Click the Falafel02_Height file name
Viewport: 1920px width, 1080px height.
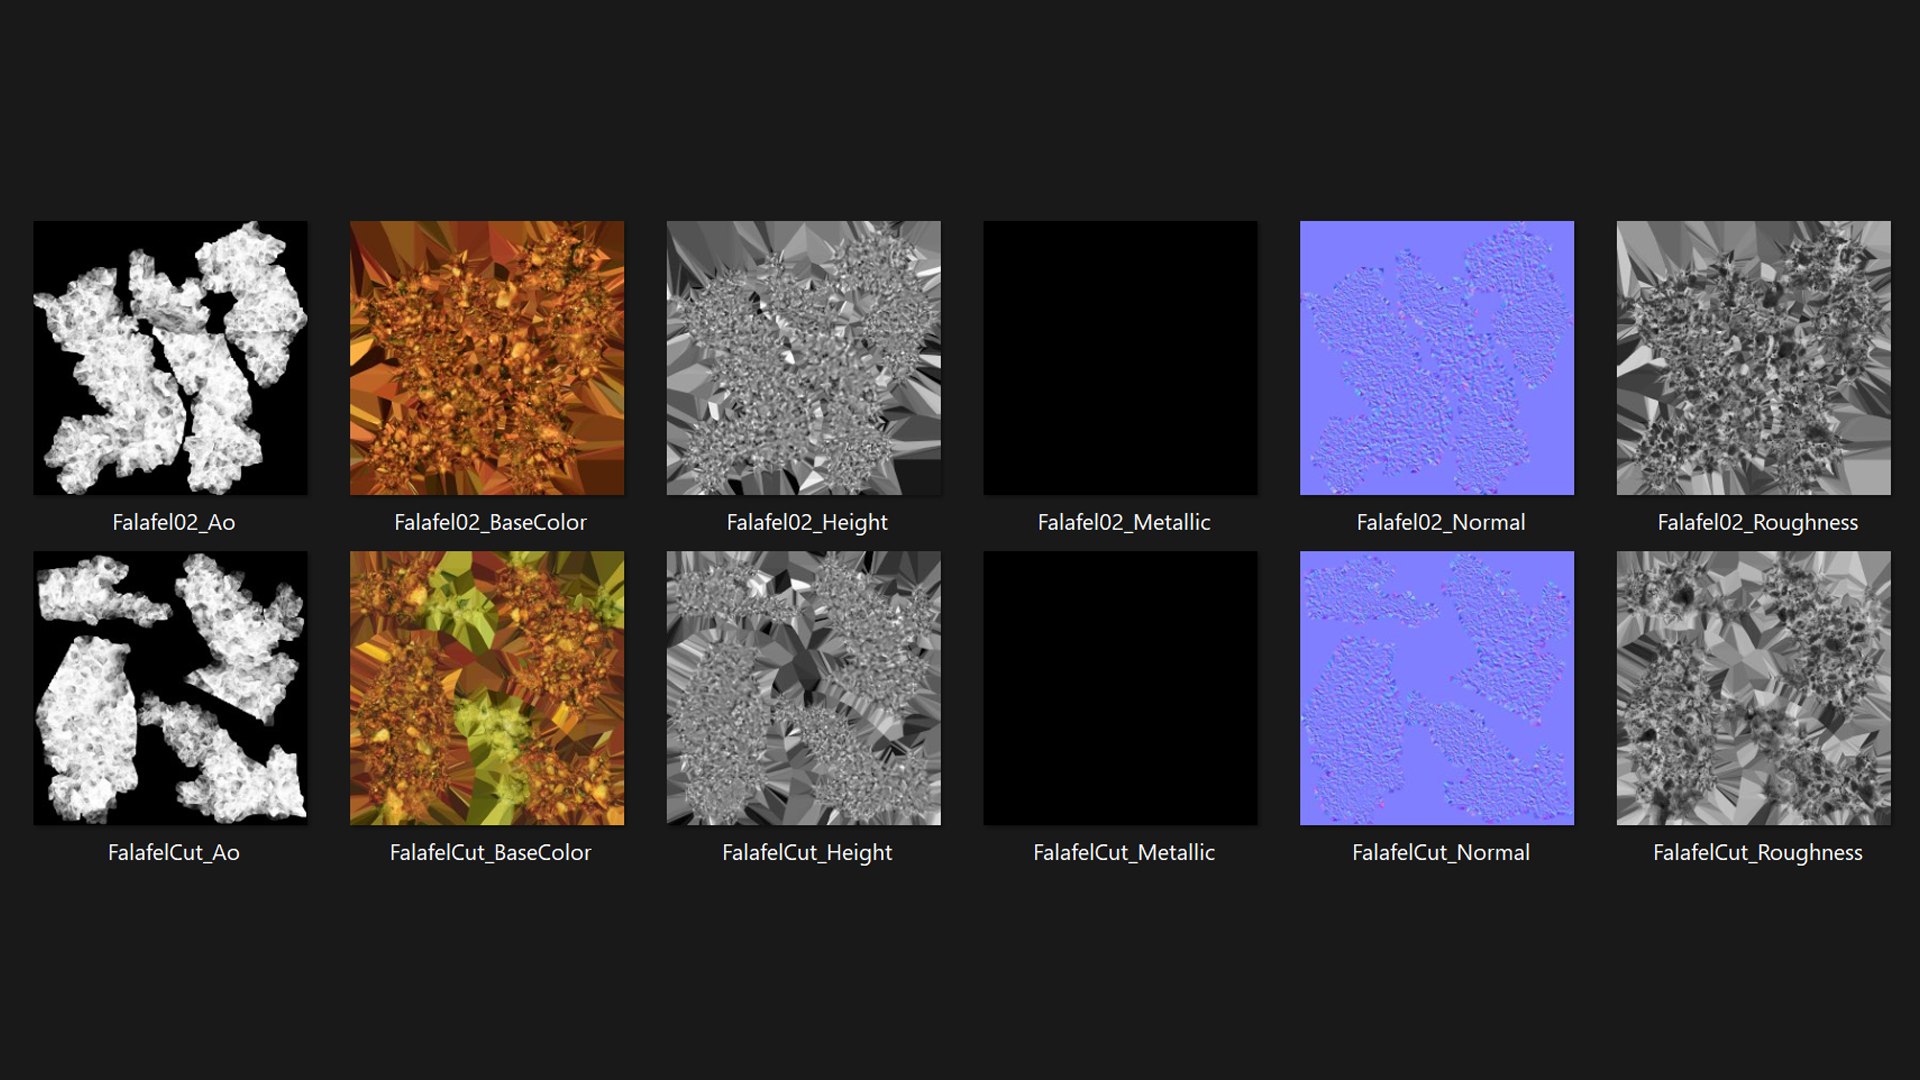click(x=807, y=522)
